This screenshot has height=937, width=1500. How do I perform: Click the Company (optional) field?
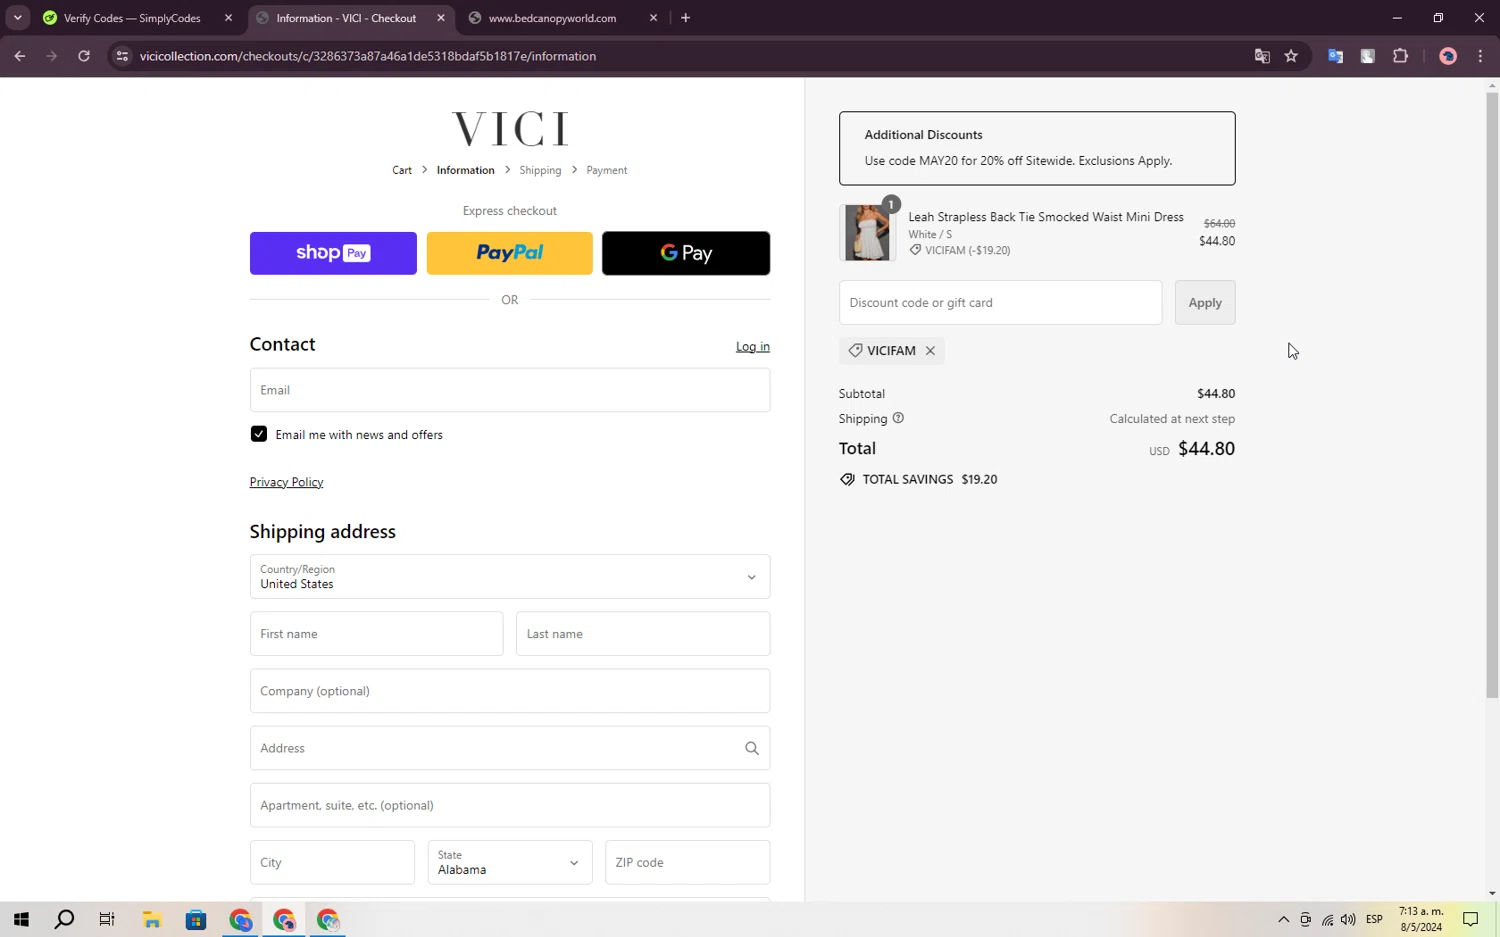[x=510, y=691]
